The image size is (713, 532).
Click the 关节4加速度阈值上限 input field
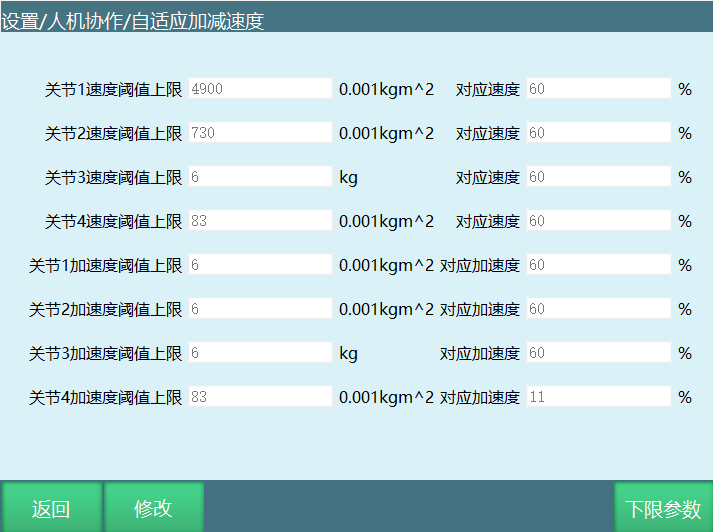260,397
